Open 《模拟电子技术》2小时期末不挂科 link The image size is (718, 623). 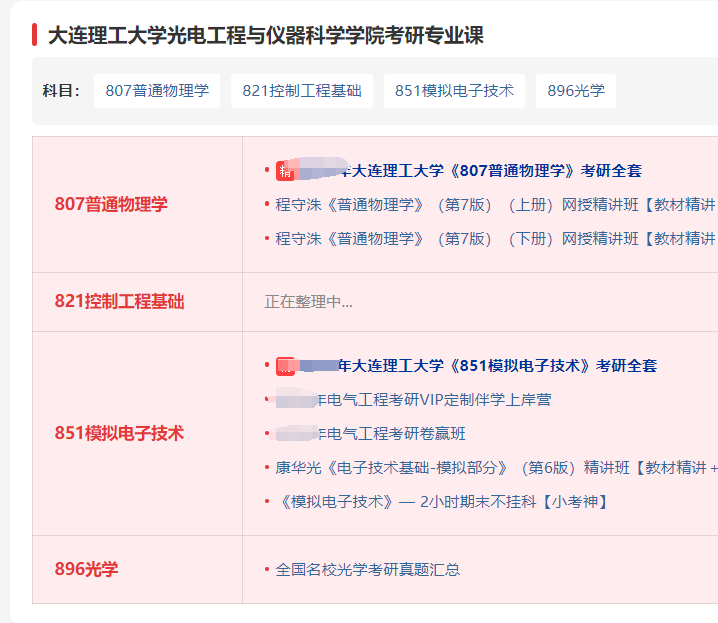click(x=441, y=502)
